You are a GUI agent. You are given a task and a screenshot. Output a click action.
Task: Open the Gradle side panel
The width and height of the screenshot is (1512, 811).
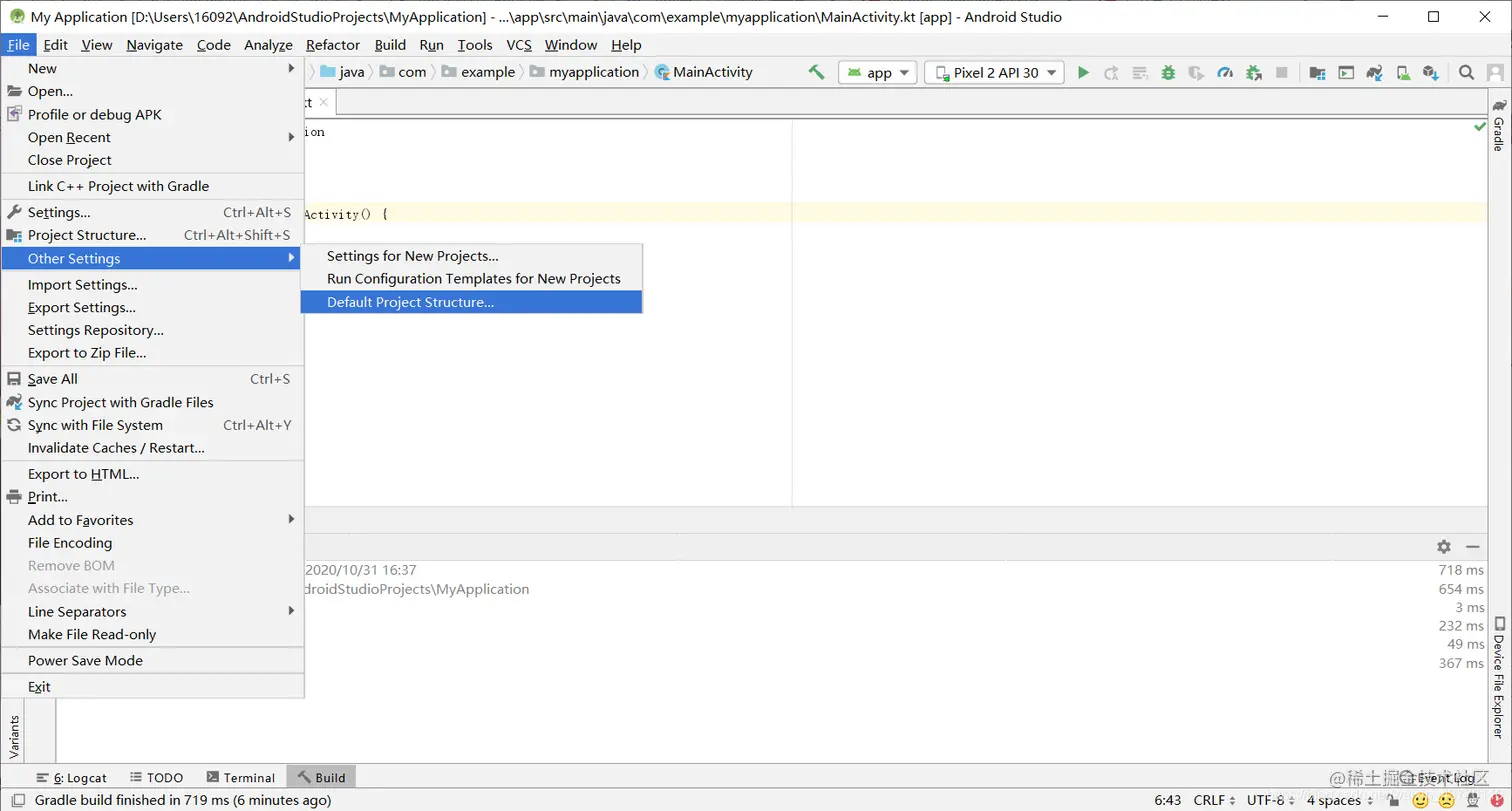pyautogui.click(x=1499, y=125)
